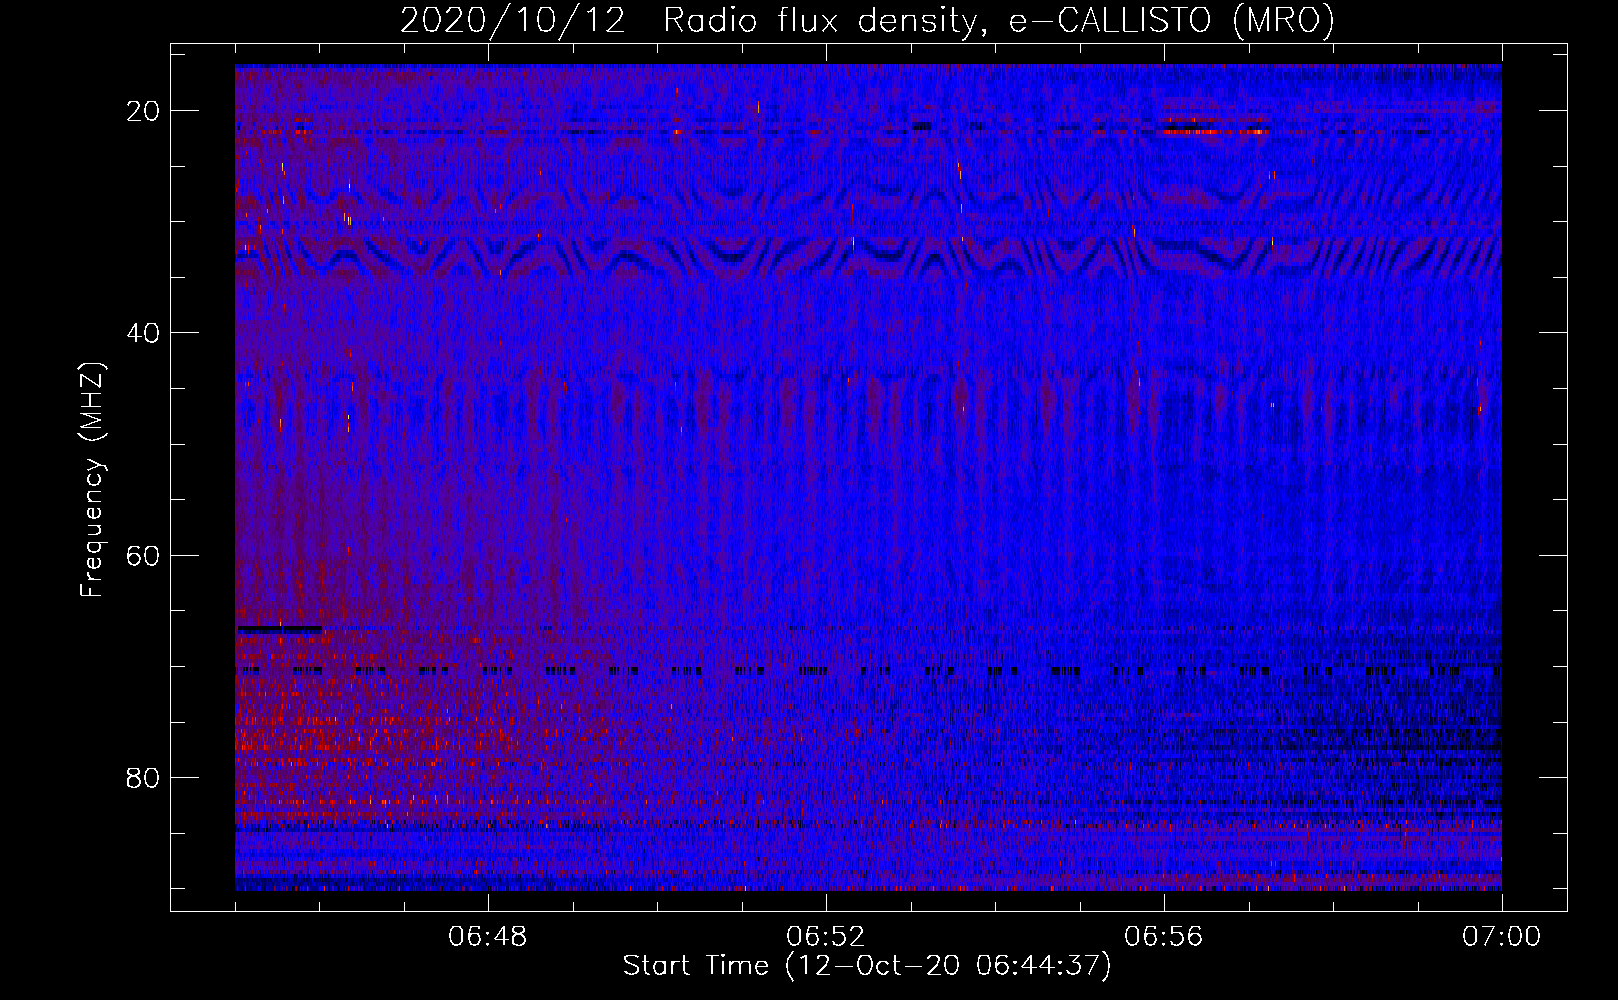Viewport: 1618px width, 1000px height.
Task: Click the '20' frequency tick label
Action: [x=144, y=111]
